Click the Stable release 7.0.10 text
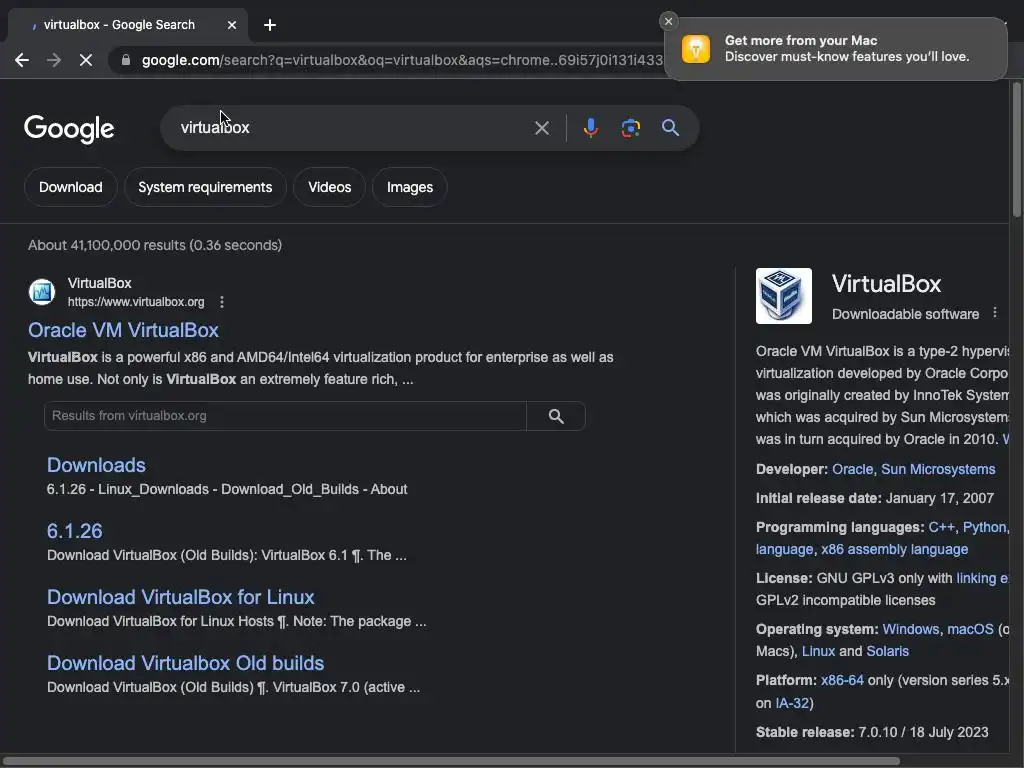The image size is (1024, 768). [872, 733]
